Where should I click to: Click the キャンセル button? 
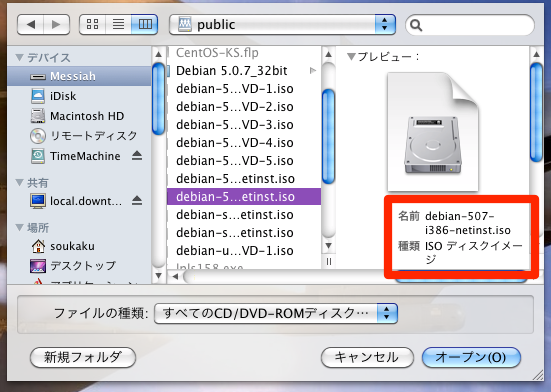point(367,358)
